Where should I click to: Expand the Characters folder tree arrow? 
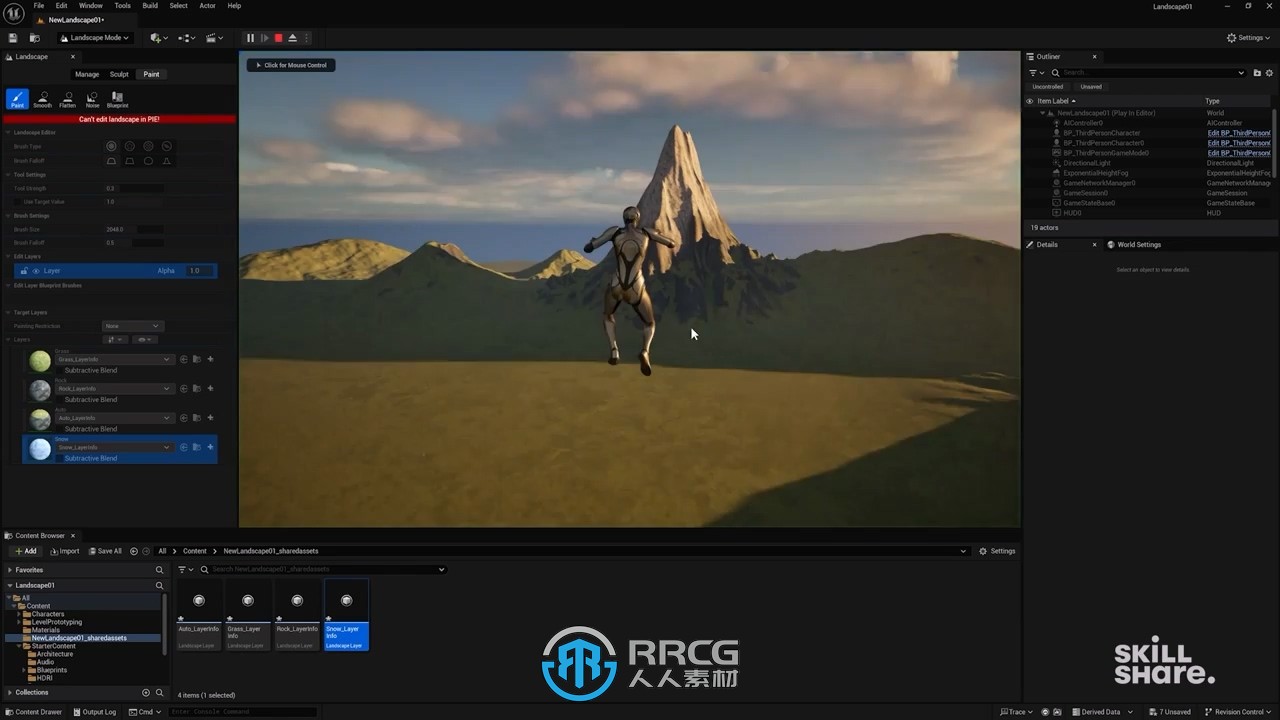point(21,614)
